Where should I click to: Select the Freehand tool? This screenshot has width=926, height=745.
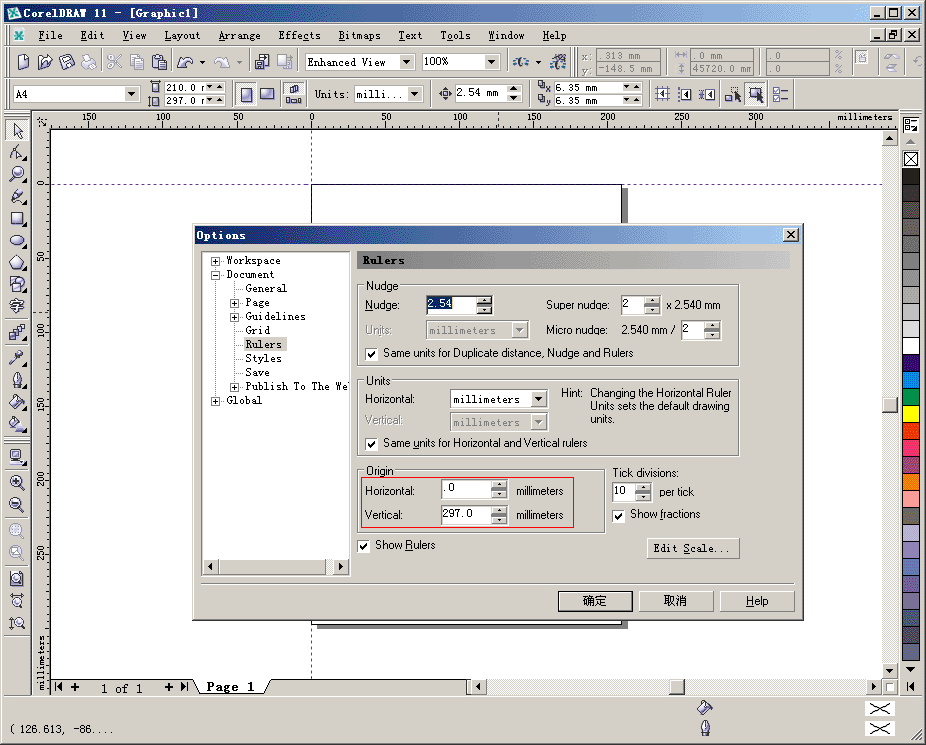pos(18,196)
